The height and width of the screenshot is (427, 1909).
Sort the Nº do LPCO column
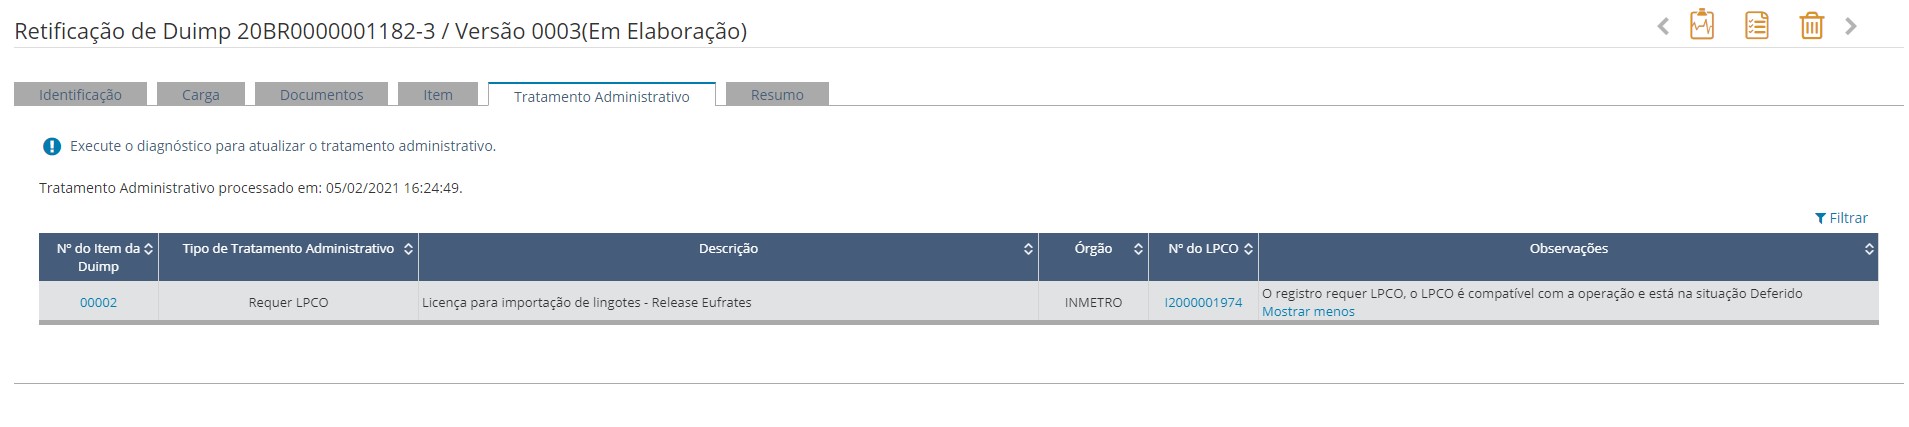point(1248,249)
